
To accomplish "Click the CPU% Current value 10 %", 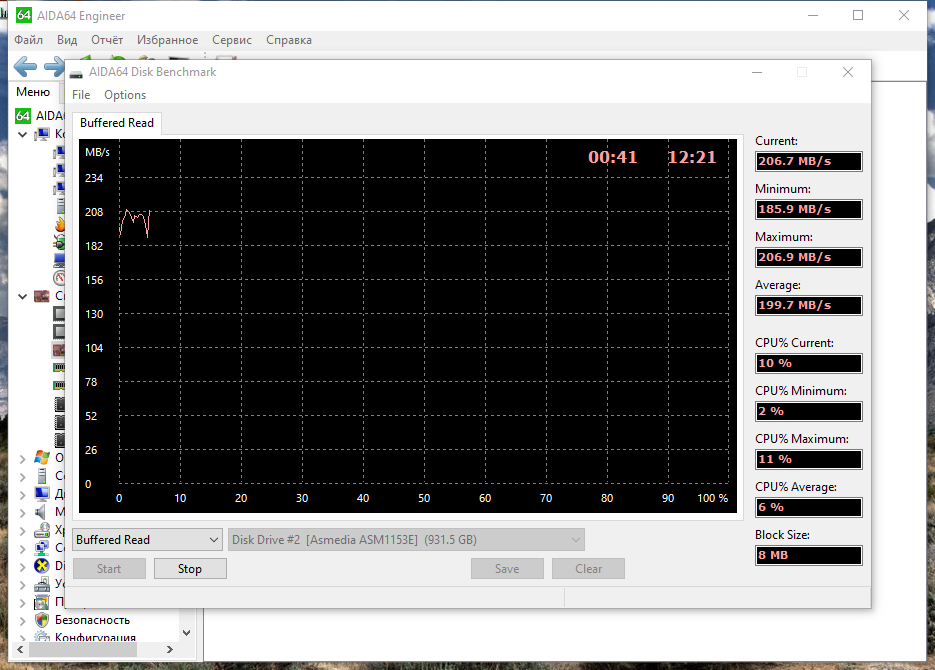I will (x=808, y=363).
